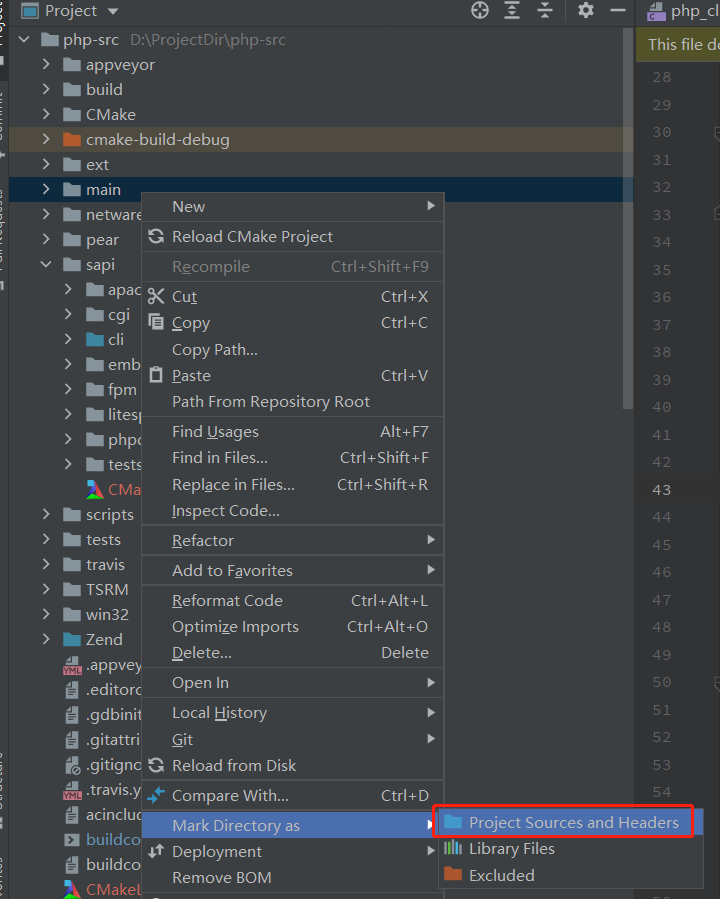The image size is (720, 899).
Task: Select the travis folder
Action: click(93, 565)
